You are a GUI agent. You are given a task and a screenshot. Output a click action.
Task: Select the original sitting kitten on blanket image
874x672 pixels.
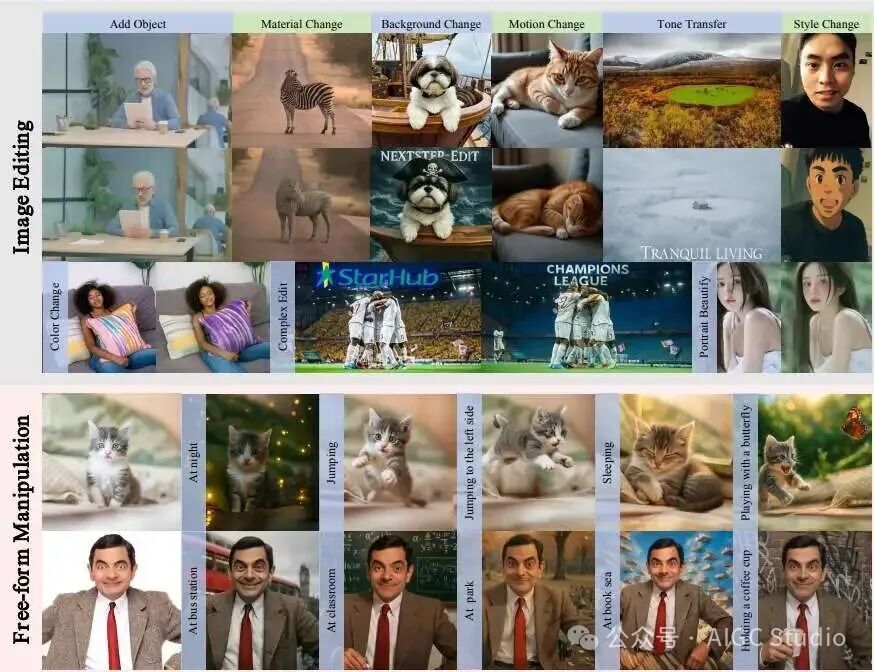(111, 462)
